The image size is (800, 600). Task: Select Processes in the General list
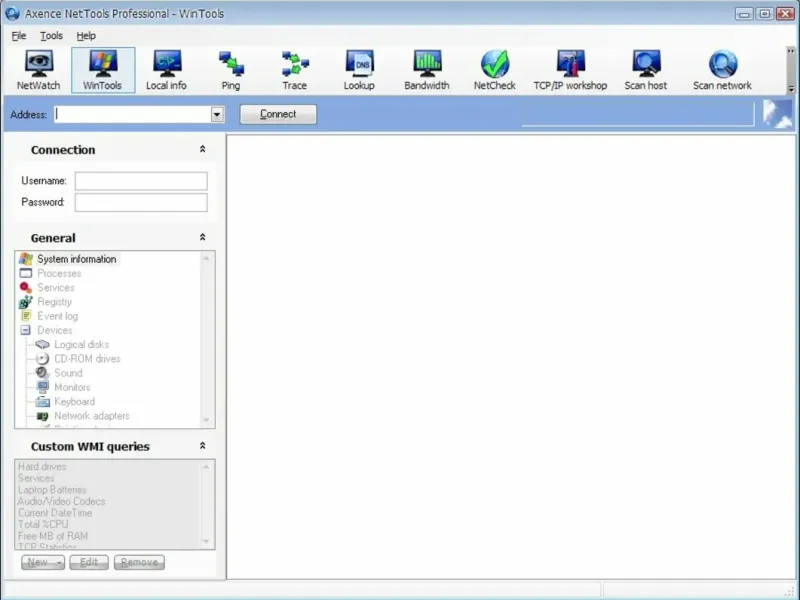(59, 273)
